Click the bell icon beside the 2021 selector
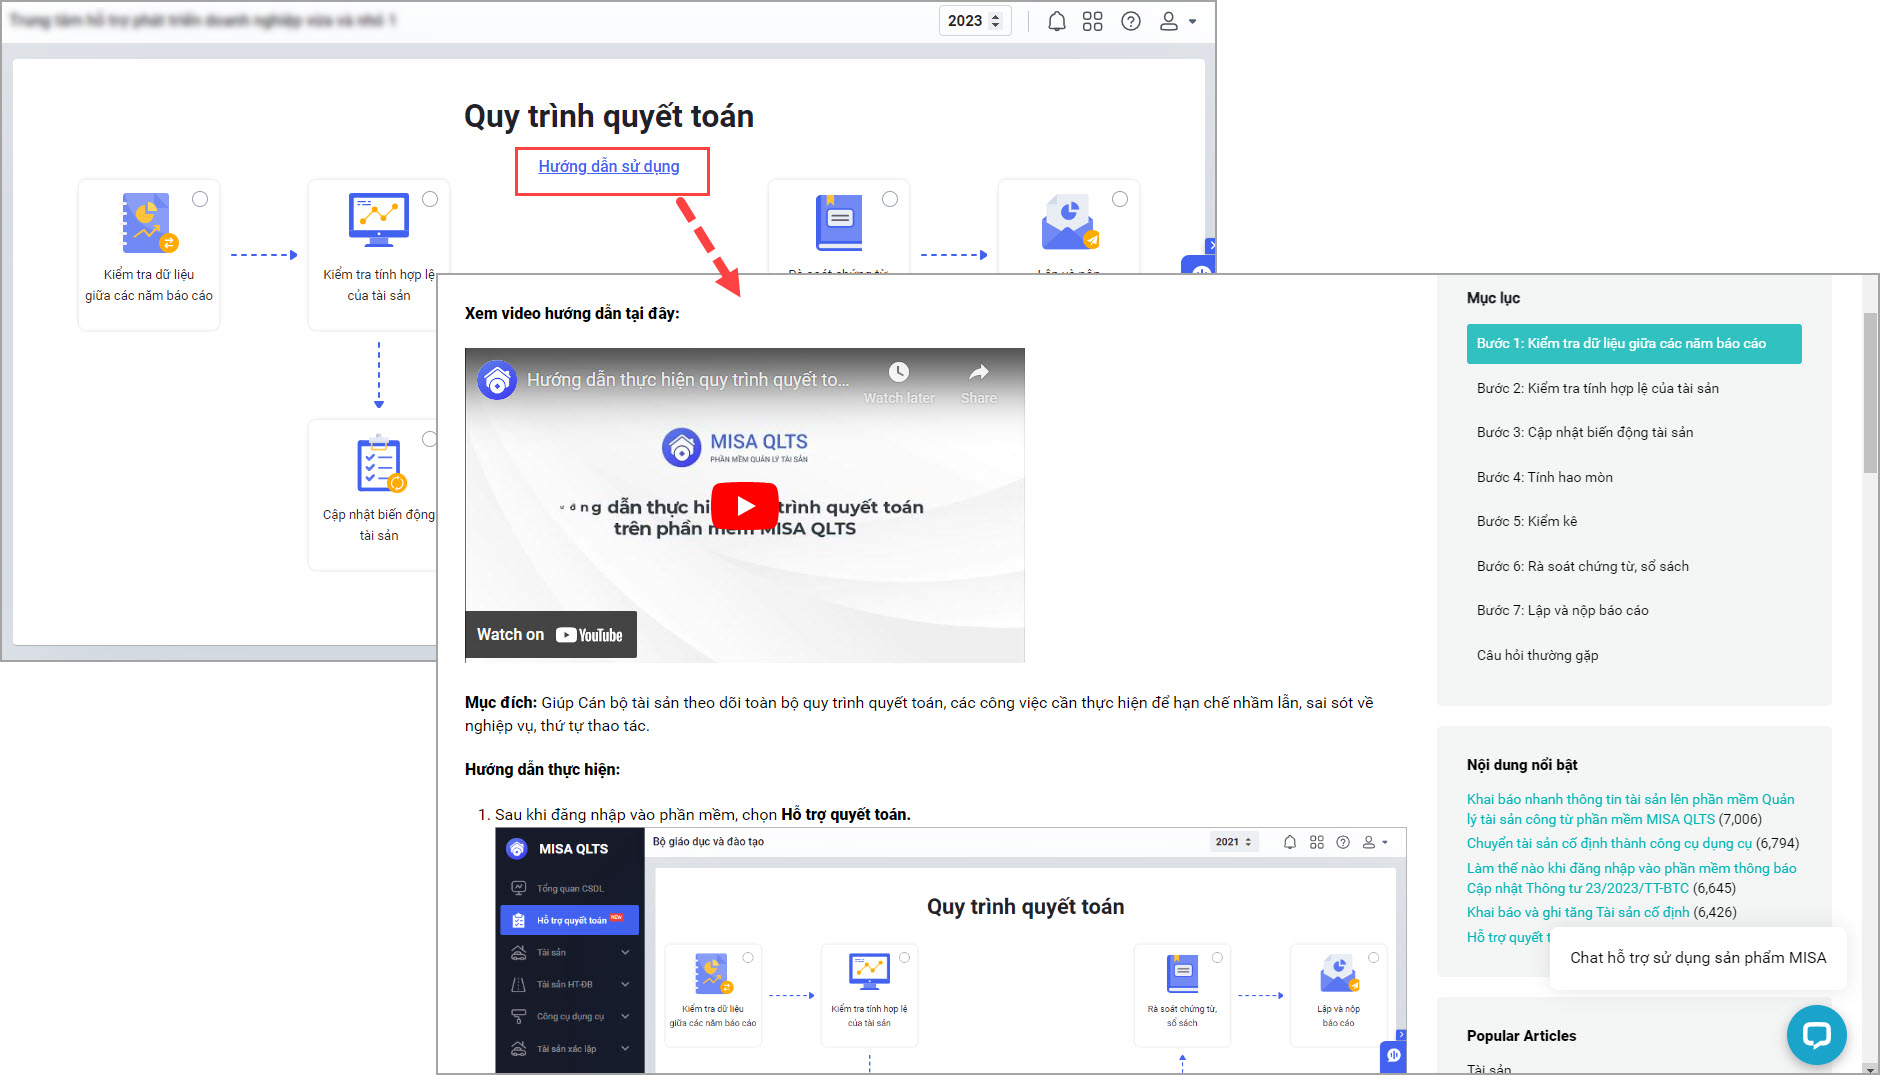 pyautogui.click(x=1290, y=842)
